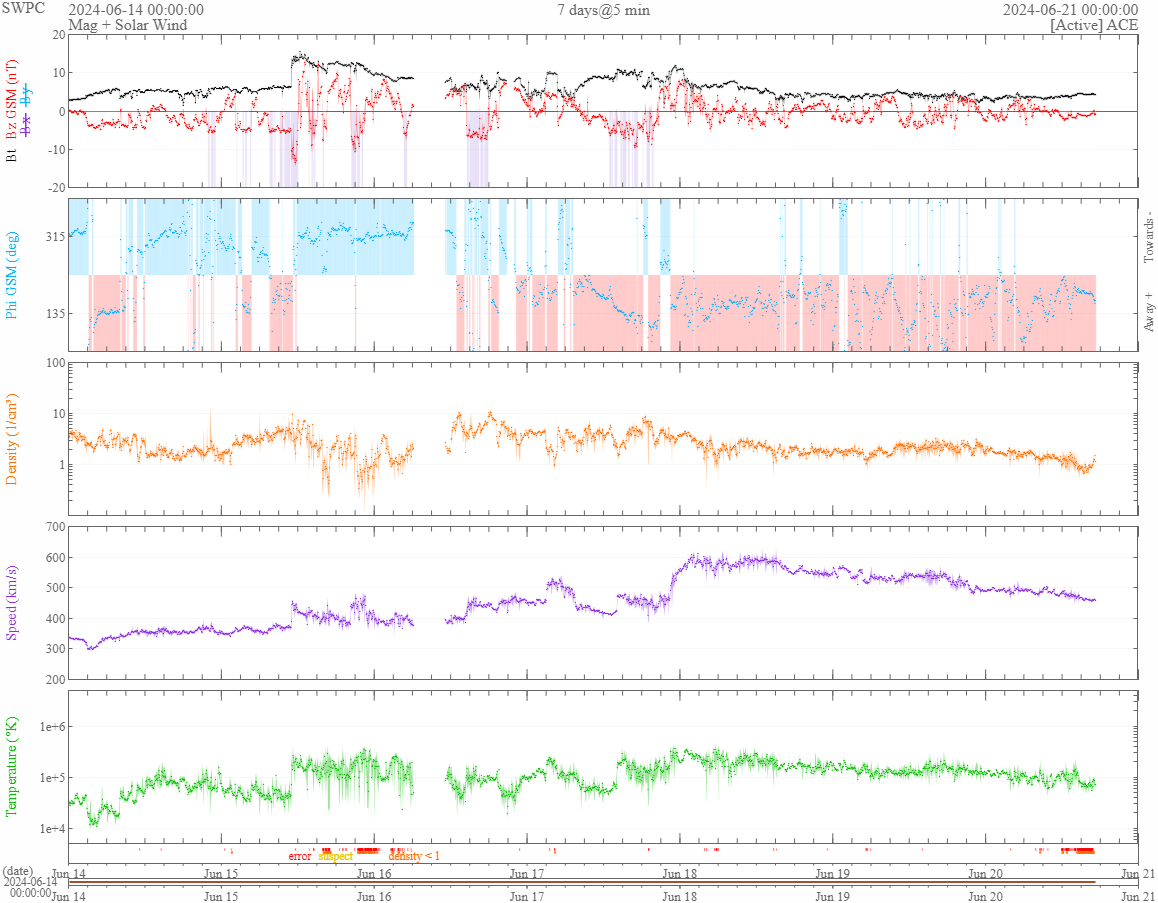Click end timestamp 2024-06-21 00:00:00 in header
1158x903 pixels.
pyautogui.click(x=1070, y=10)
